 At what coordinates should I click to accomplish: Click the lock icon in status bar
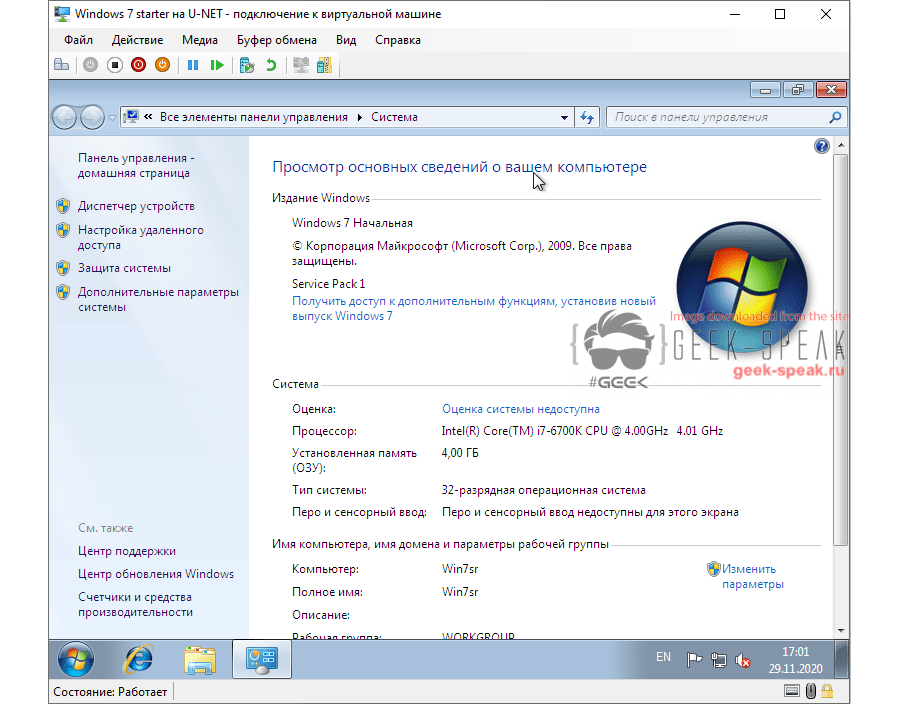pyautogui.click(x=827, y=691)
